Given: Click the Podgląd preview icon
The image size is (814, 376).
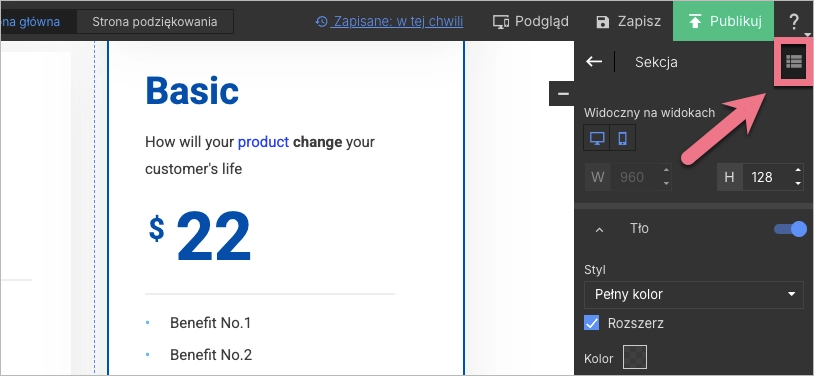Looking at the screenshot, I should (x=501, y=22).
